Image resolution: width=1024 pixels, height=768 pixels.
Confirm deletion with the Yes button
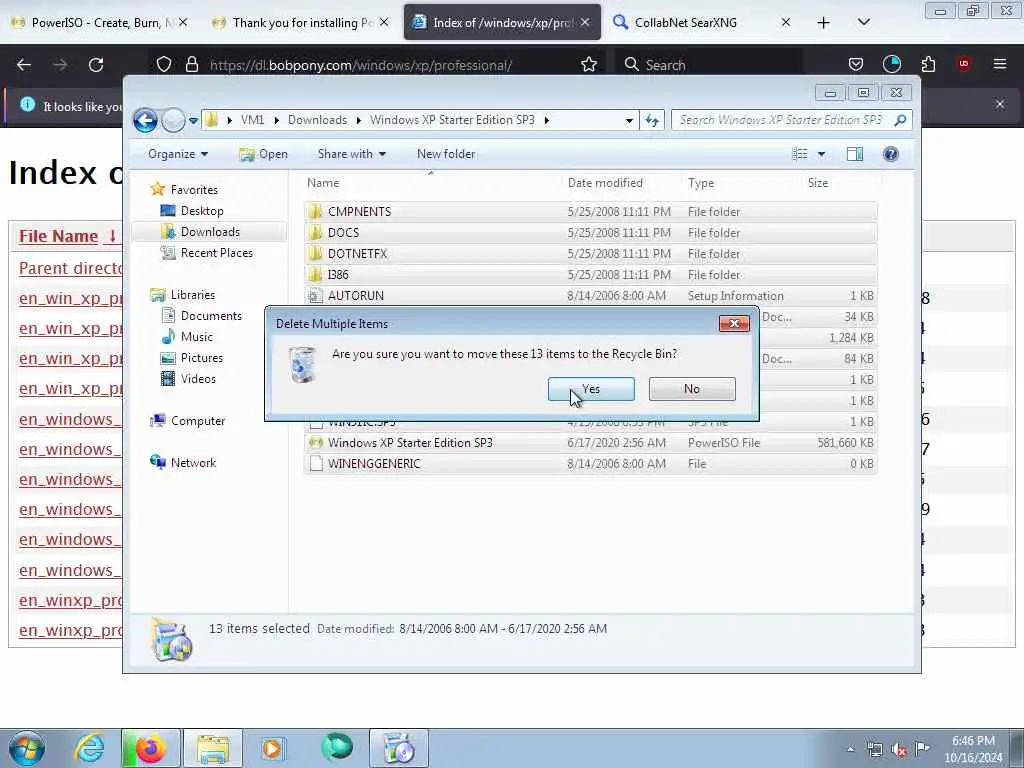click(x=591, y=389)
